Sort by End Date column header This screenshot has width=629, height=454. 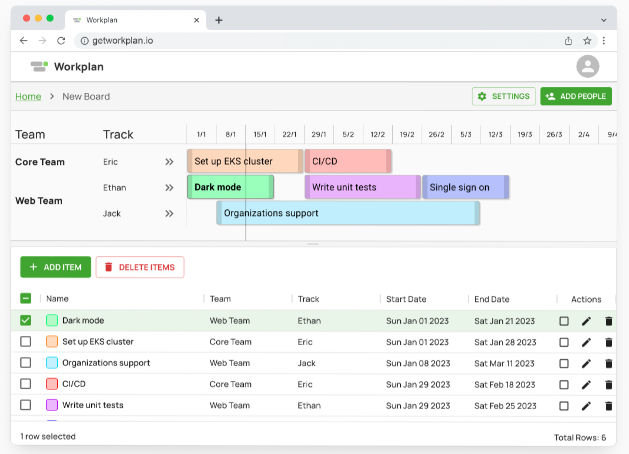point(492,299)
